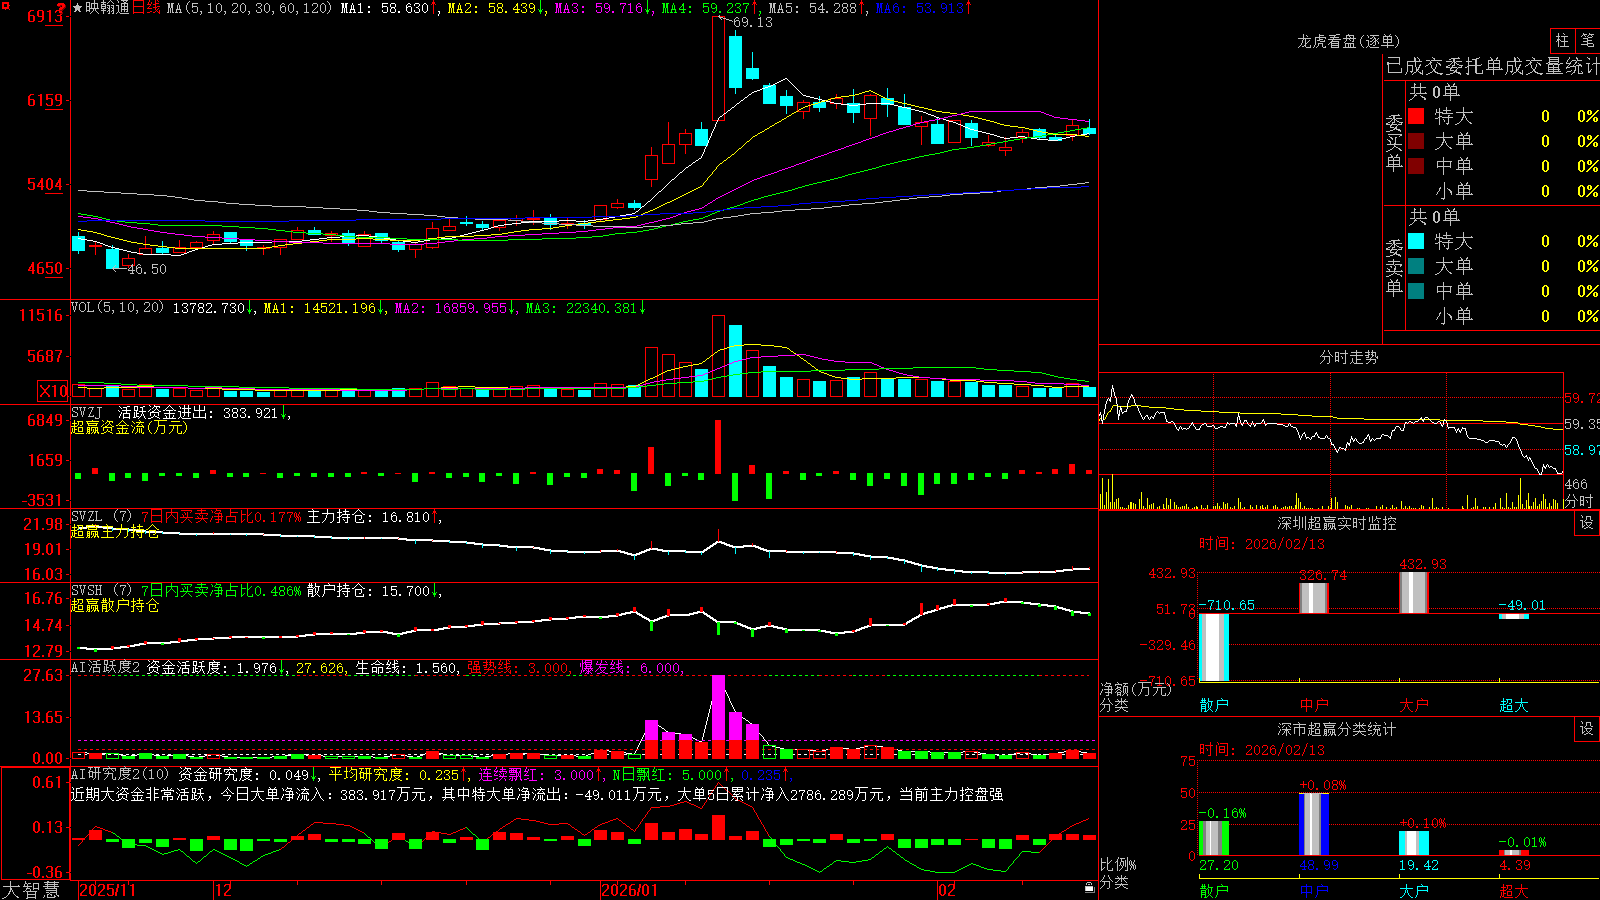Image resolution: width=1600 pixels, height=900 pixels.
Task: Click the 2025/11 time axis marker
Action: coord(107,890)
